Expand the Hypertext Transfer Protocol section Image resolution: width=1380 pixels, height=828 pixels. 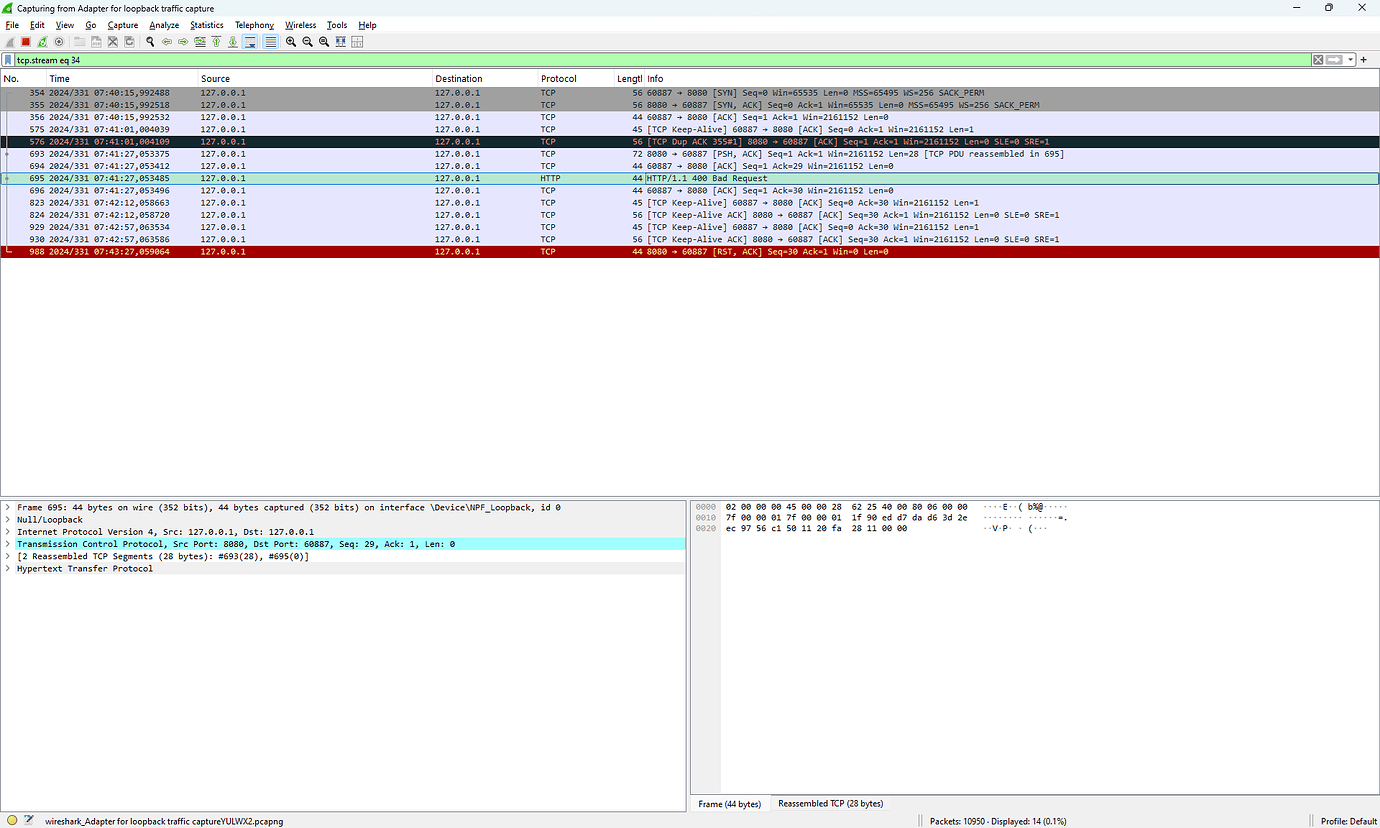9,568
